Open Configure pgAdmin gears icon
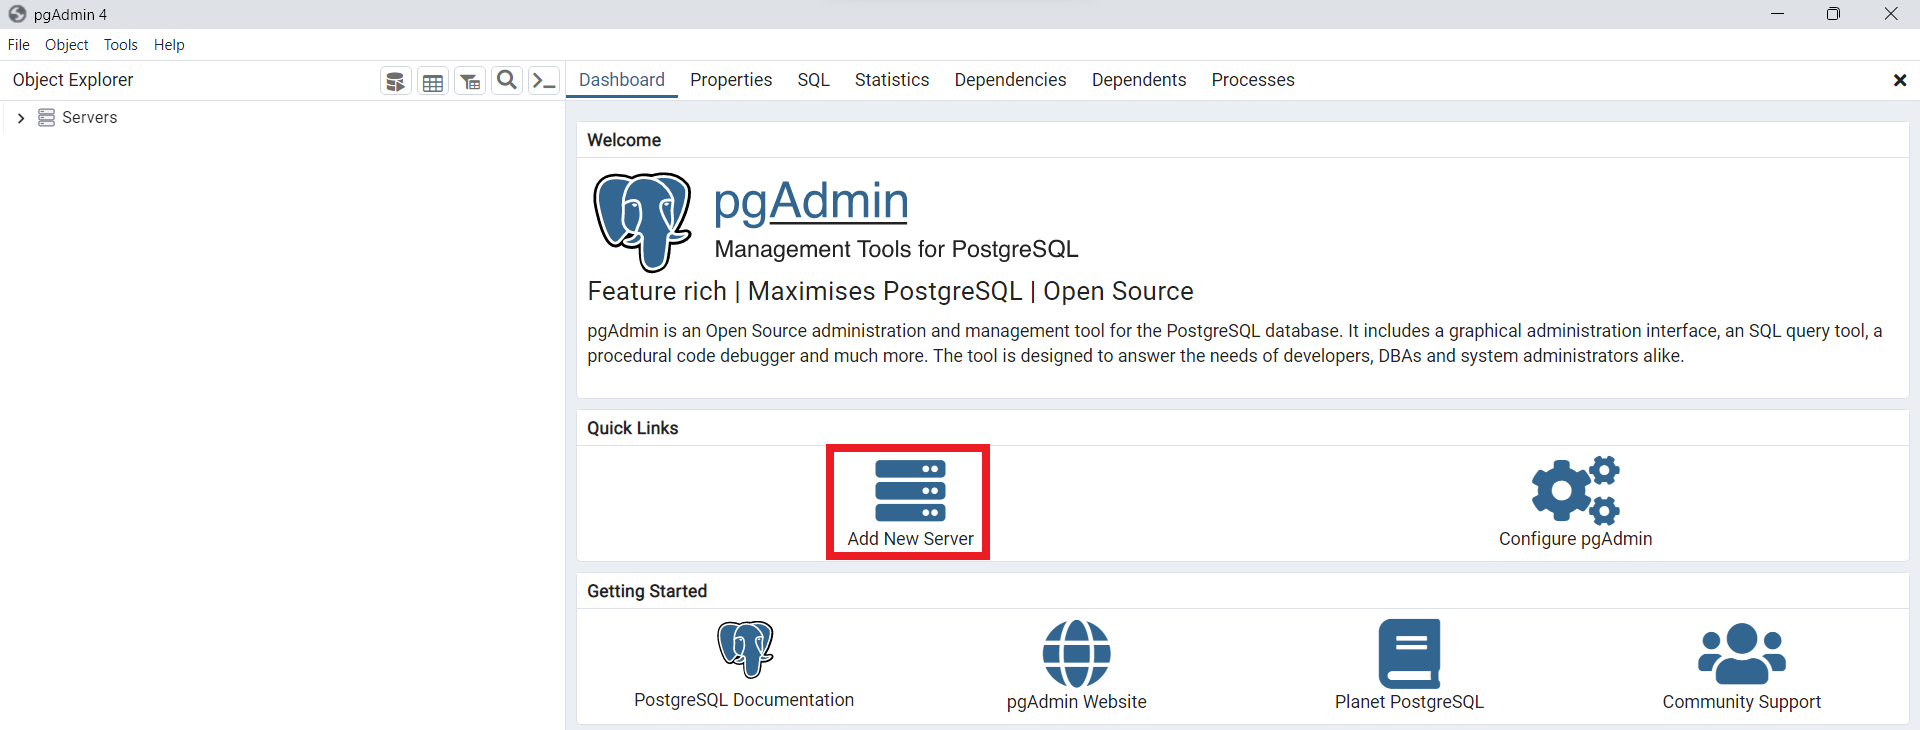Screen dimensions: 1920x730 1576,491
